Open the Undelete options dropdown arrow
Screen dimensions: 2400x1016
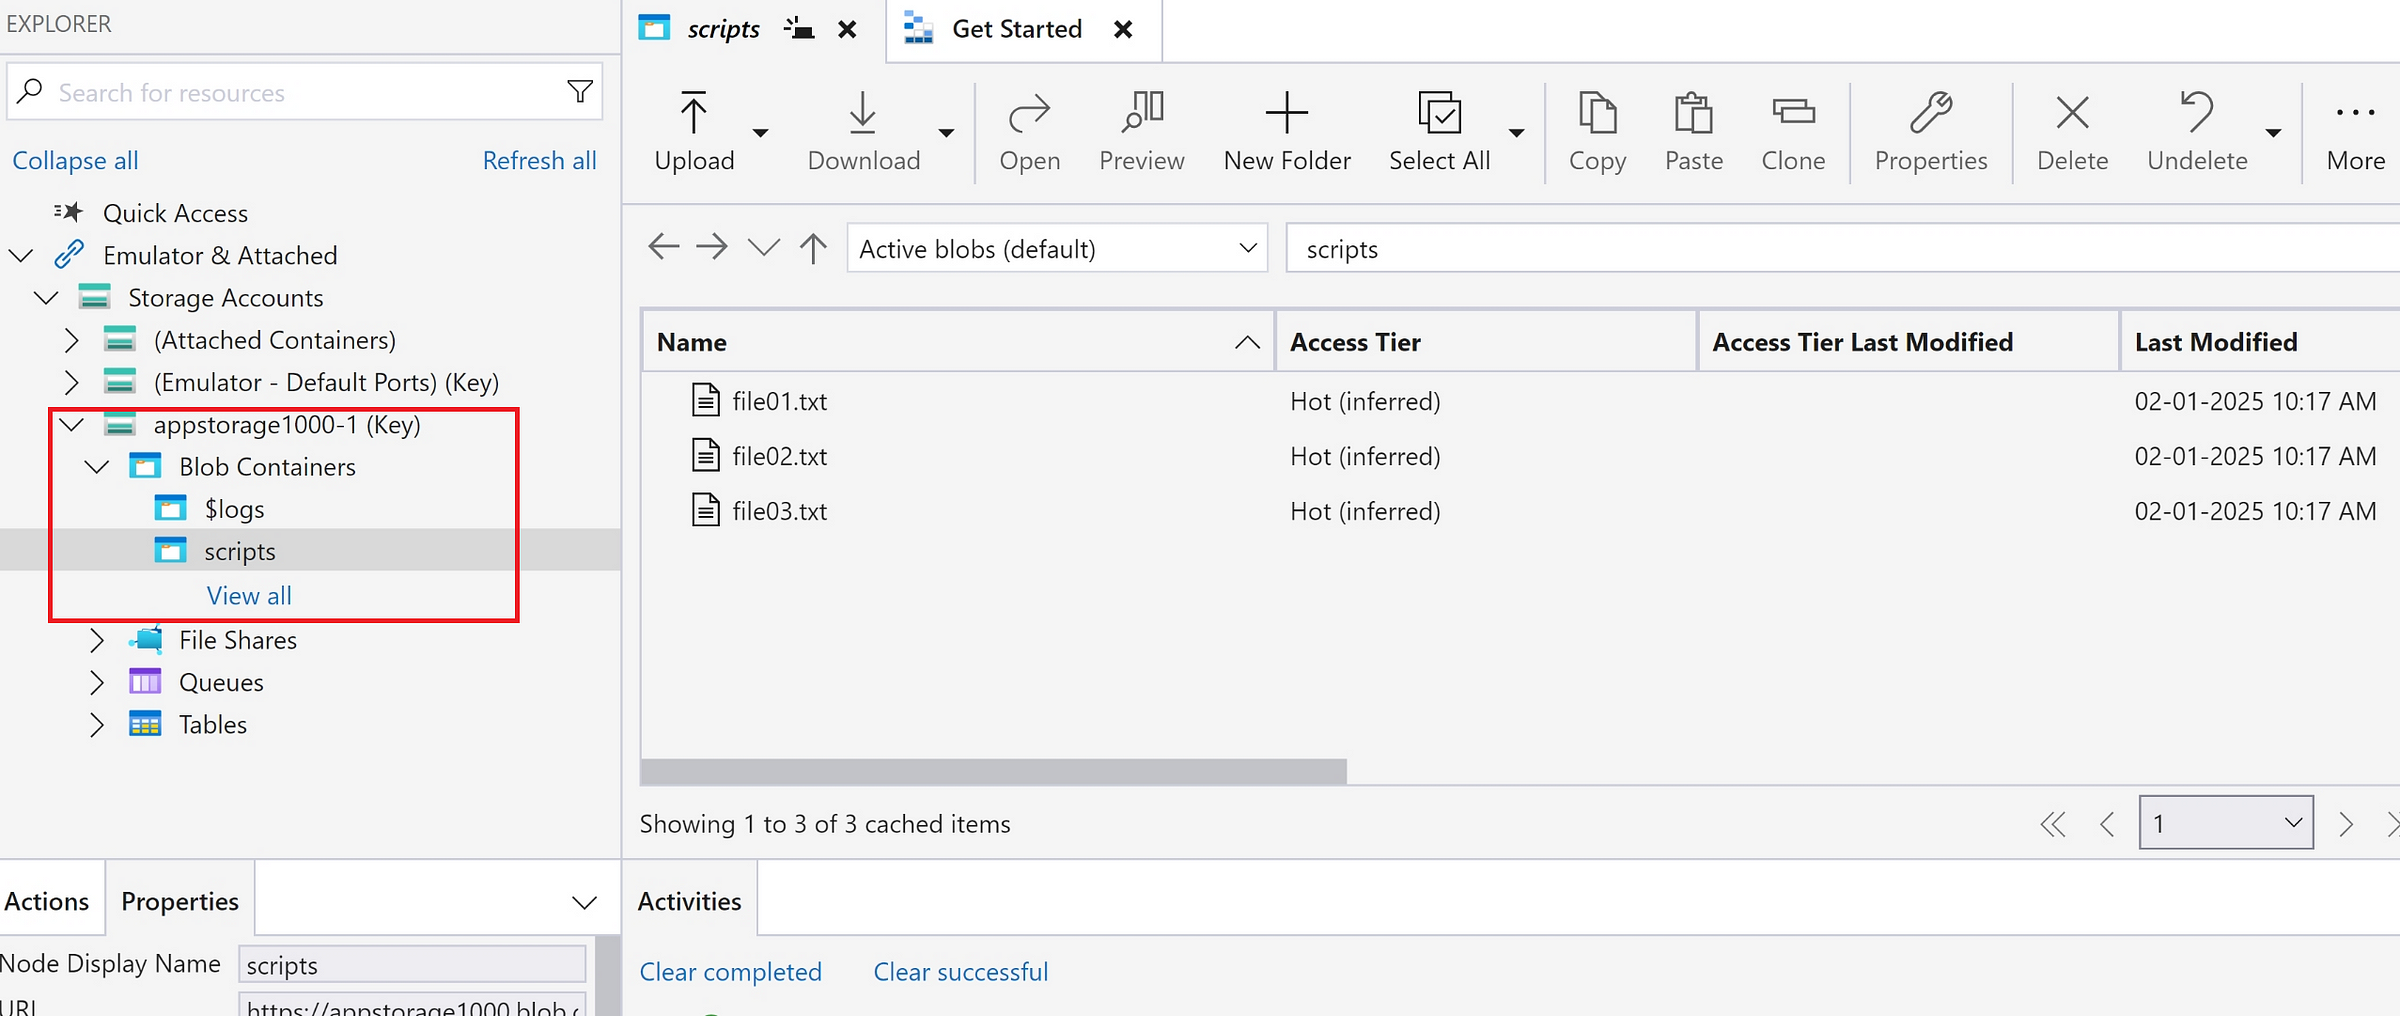point(2273,132)
